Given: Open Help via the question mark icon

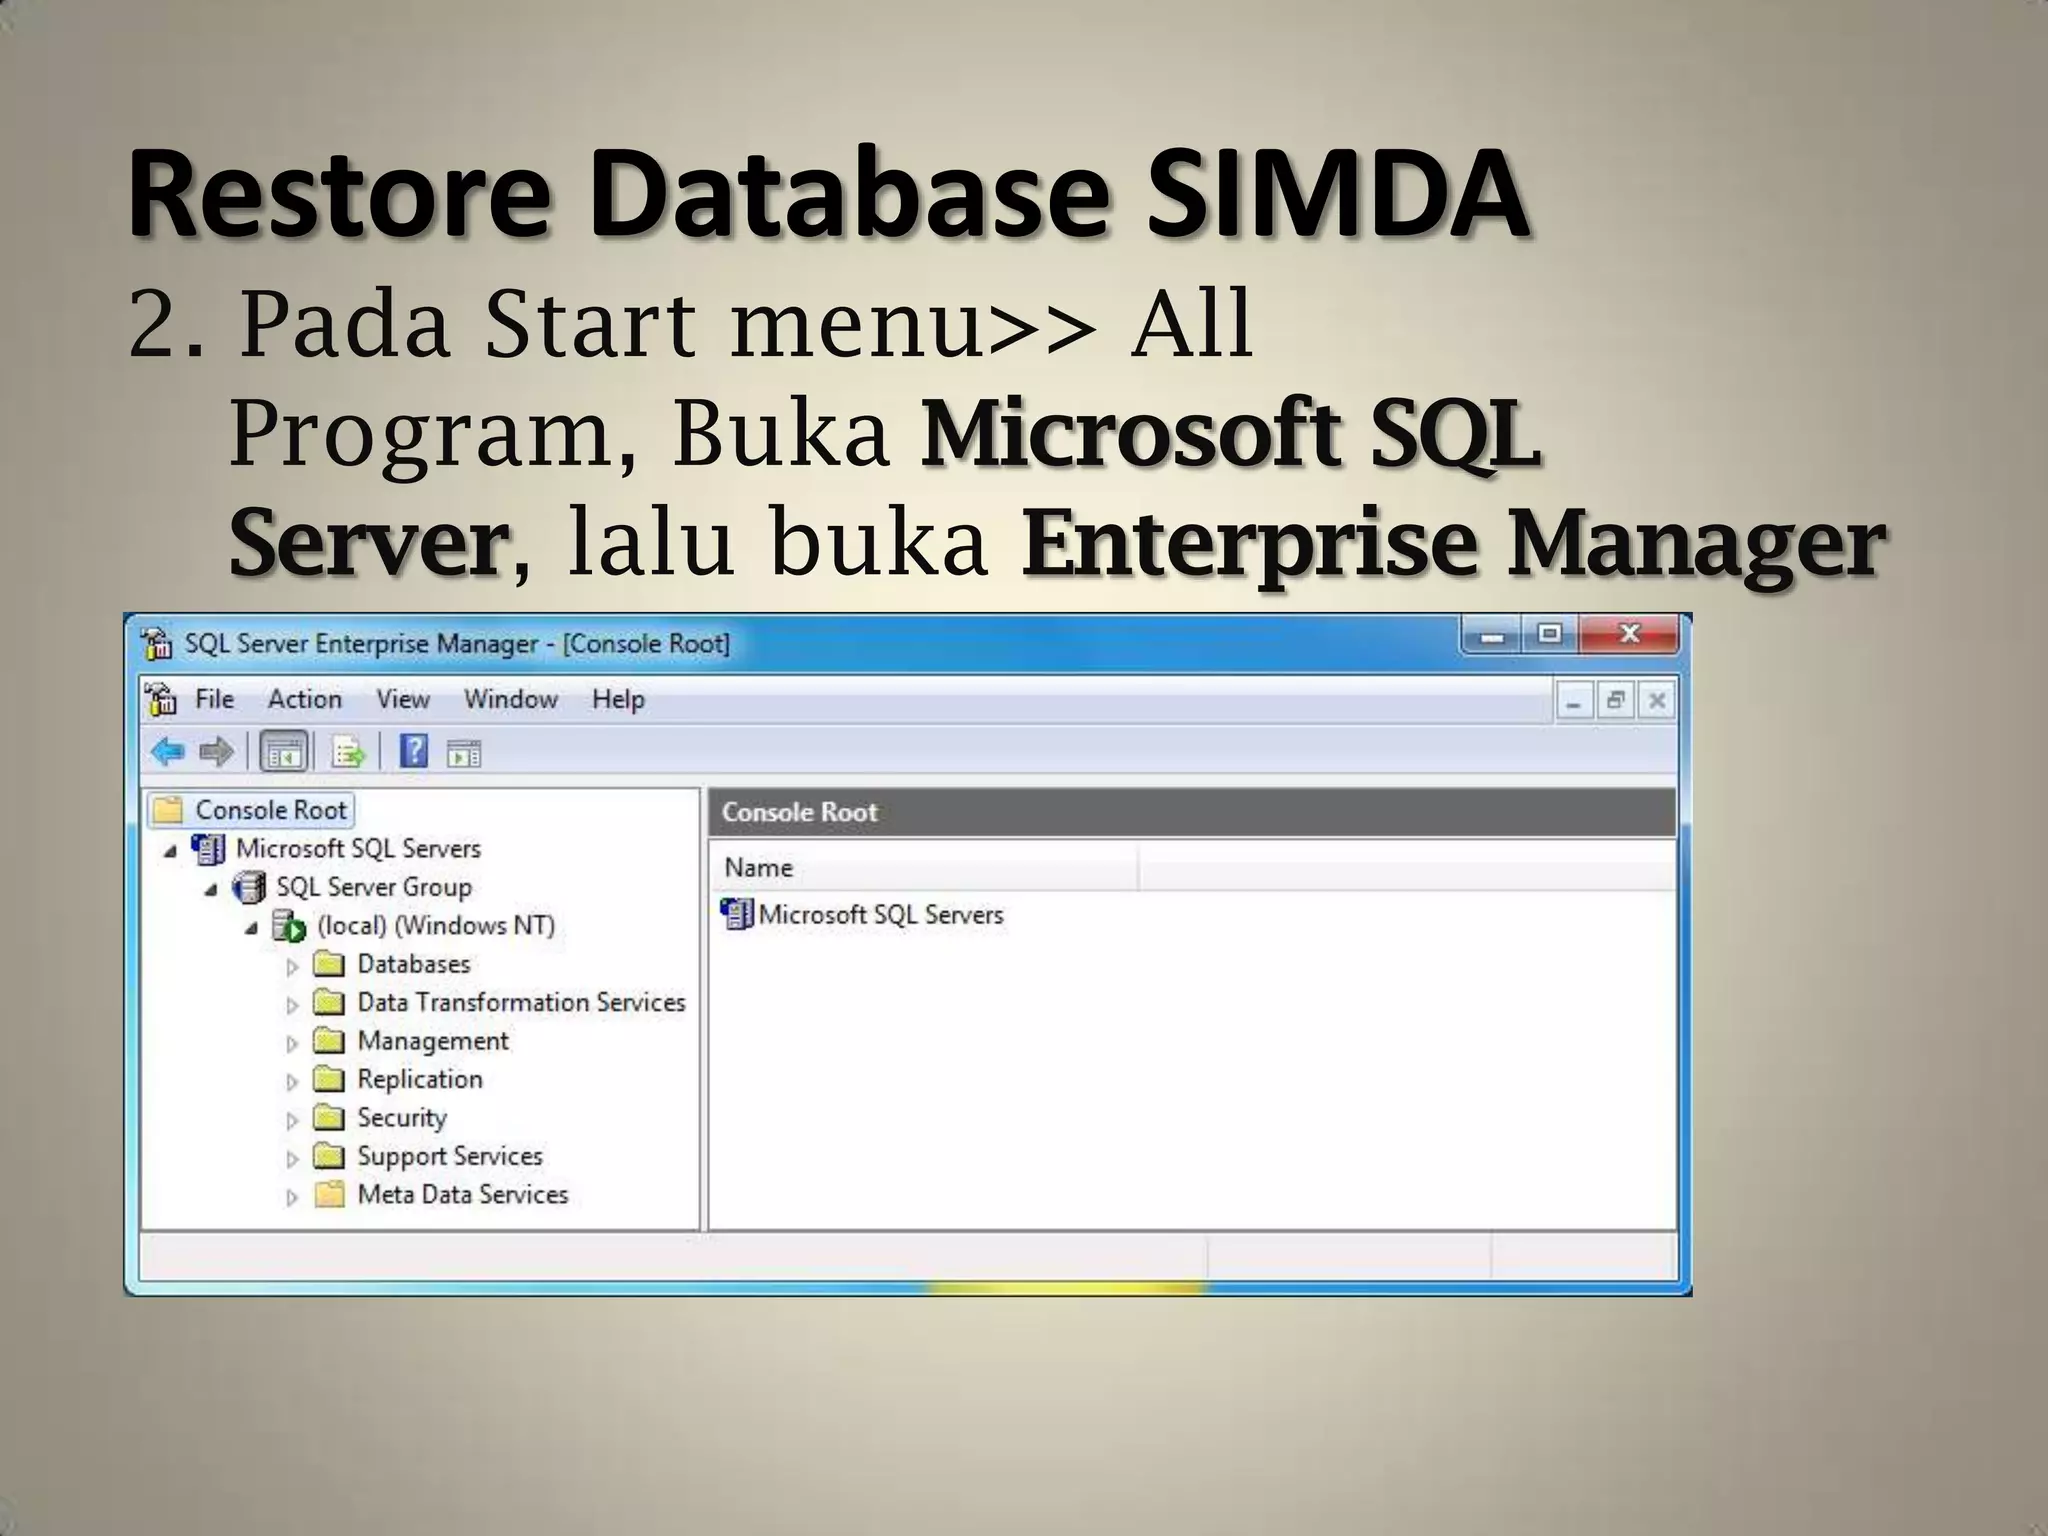Looking at the screenshot, I should pyautogui.click(x=413, y=751).
